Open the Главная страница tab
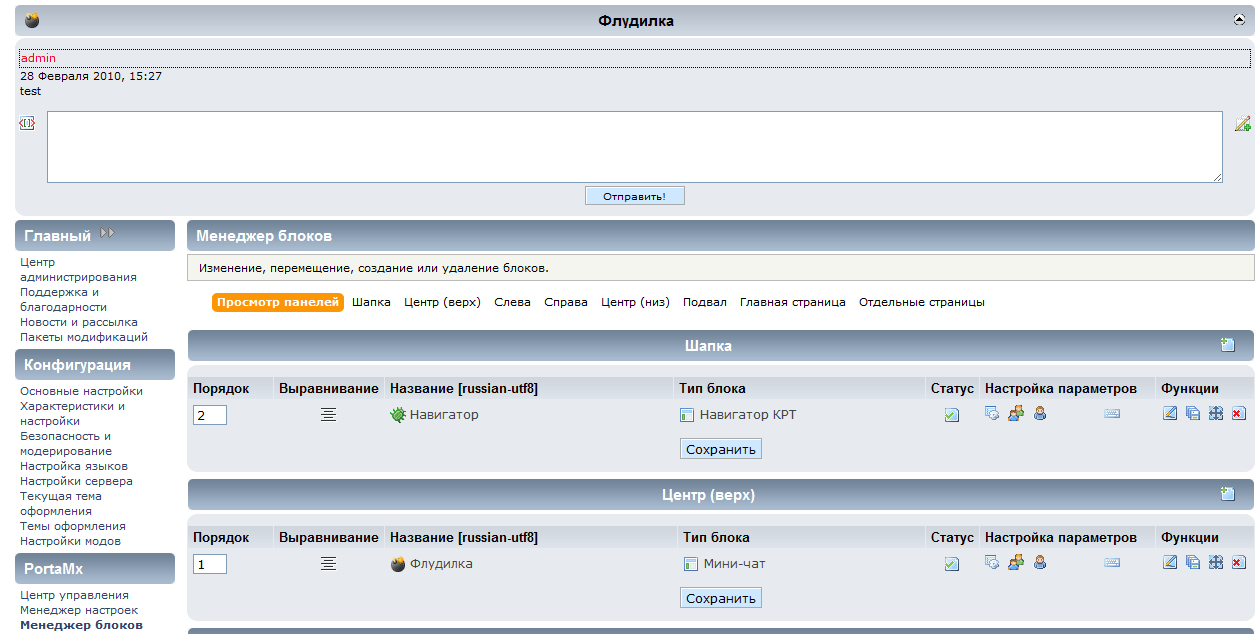 (x=792, y=302)
